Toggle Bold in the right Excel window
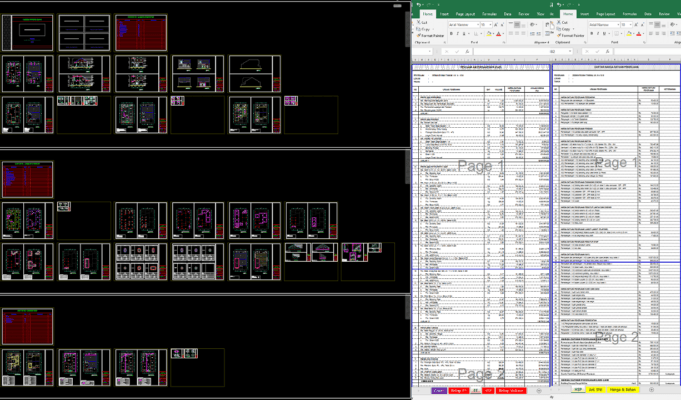Screen dimensions: 681x400 click(591, 33)
